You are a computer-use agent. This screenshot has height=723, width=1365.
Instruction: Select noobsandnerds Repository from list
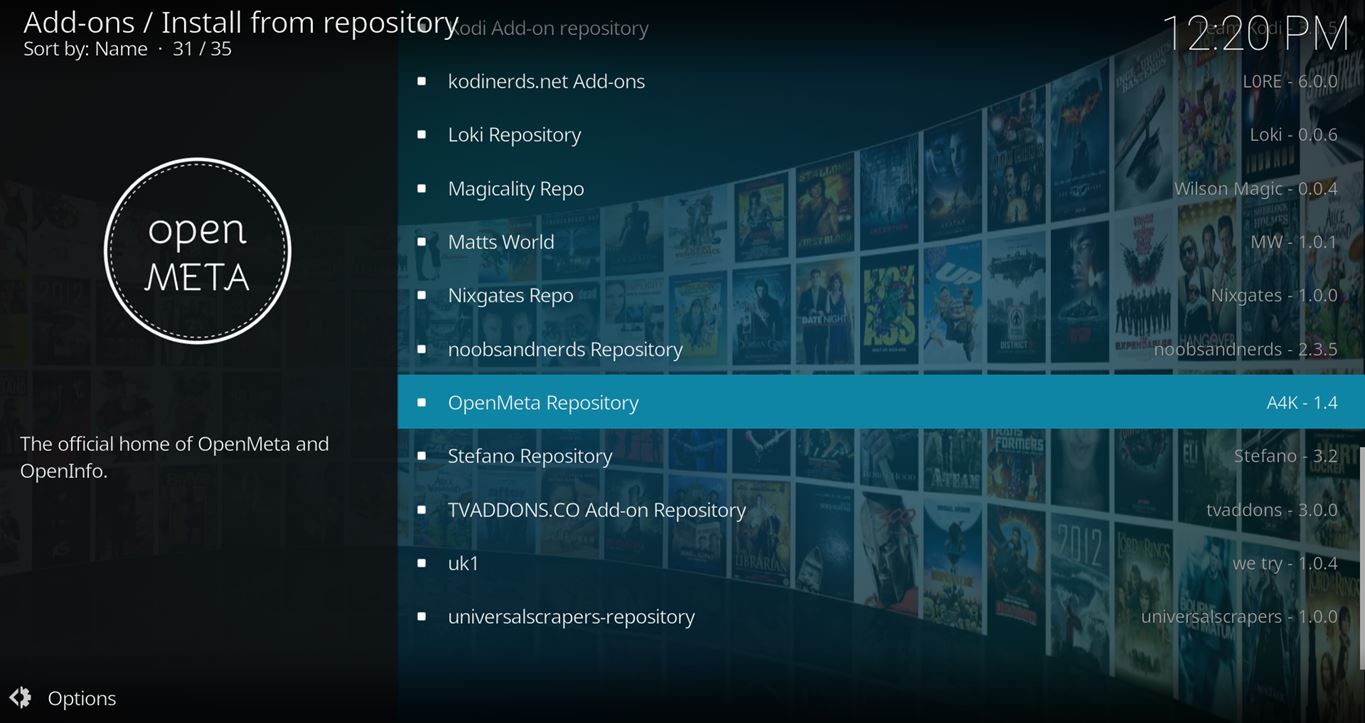pos(565,349)
